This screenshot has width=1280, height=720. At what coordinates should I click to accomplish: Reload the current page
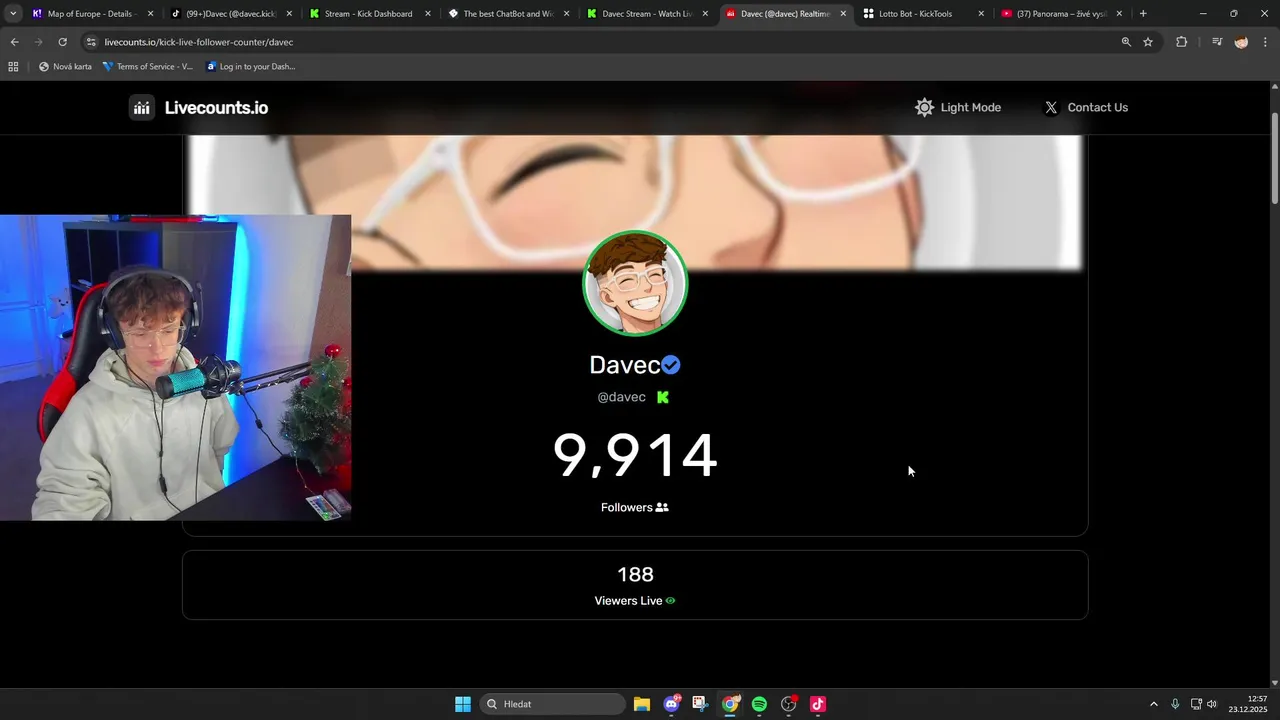(x=62, y=42)
